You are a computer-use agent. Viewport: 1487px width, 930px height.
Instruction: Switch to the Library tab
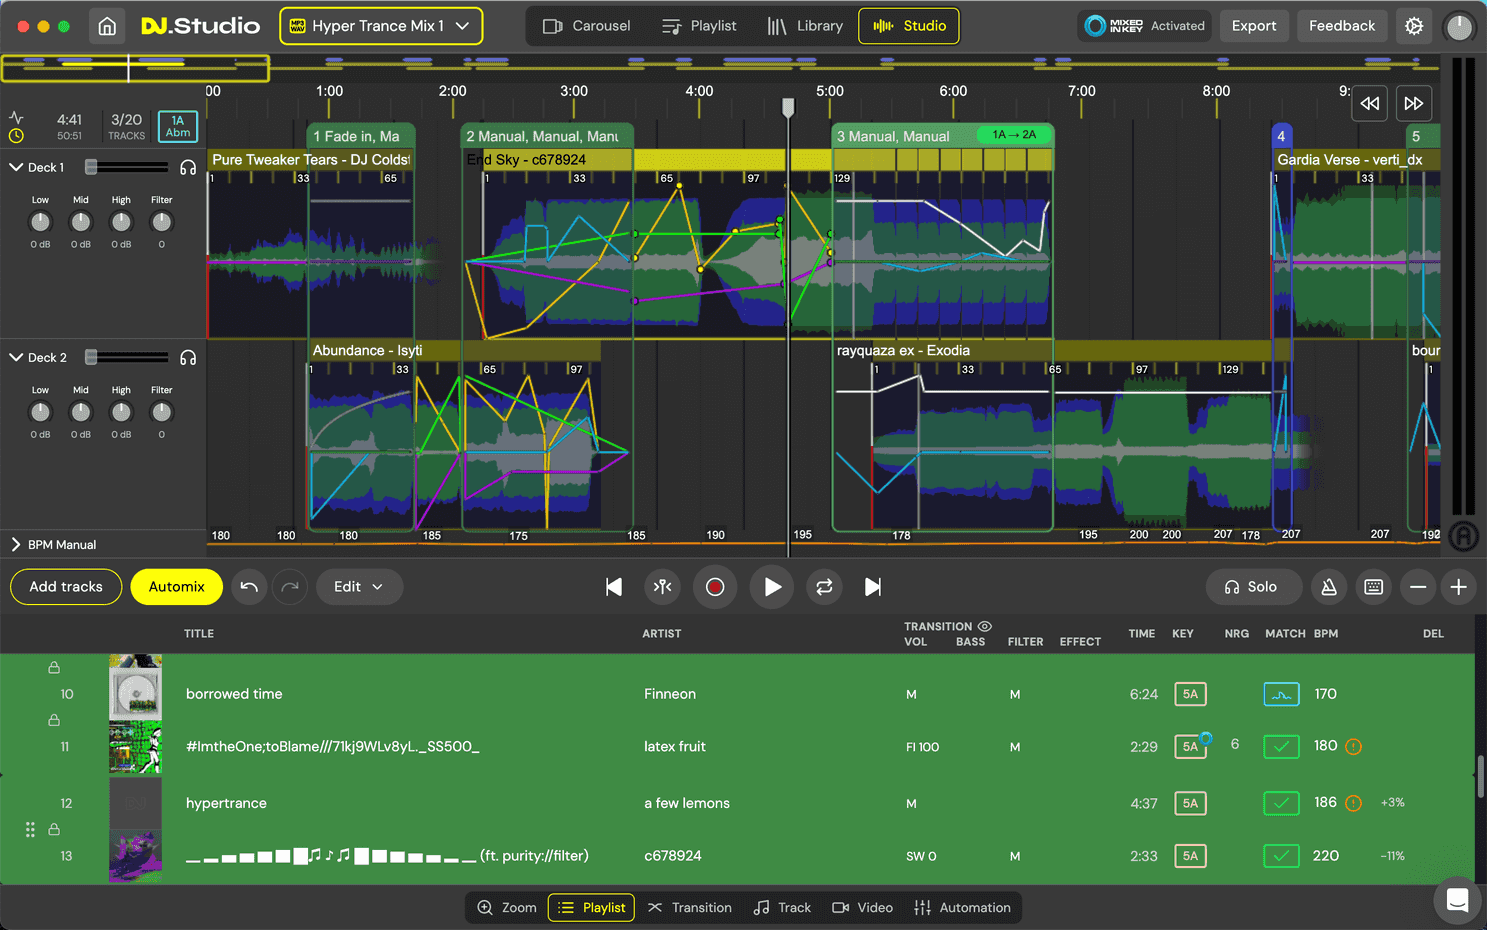pos(806,26)
